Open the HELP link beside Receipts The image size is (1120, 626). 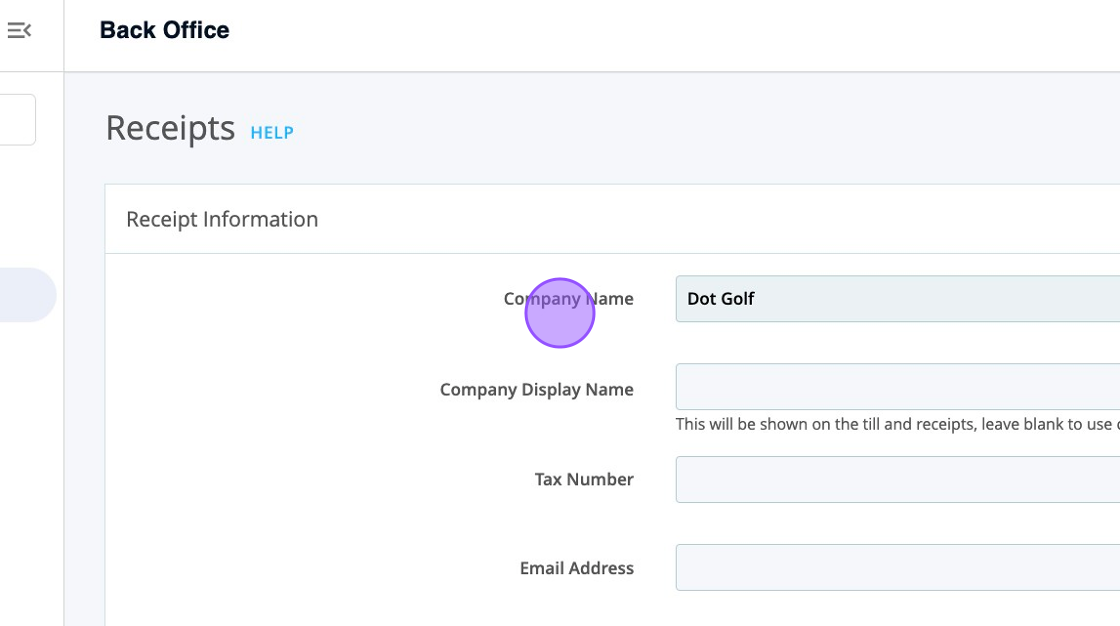point(271,132)
